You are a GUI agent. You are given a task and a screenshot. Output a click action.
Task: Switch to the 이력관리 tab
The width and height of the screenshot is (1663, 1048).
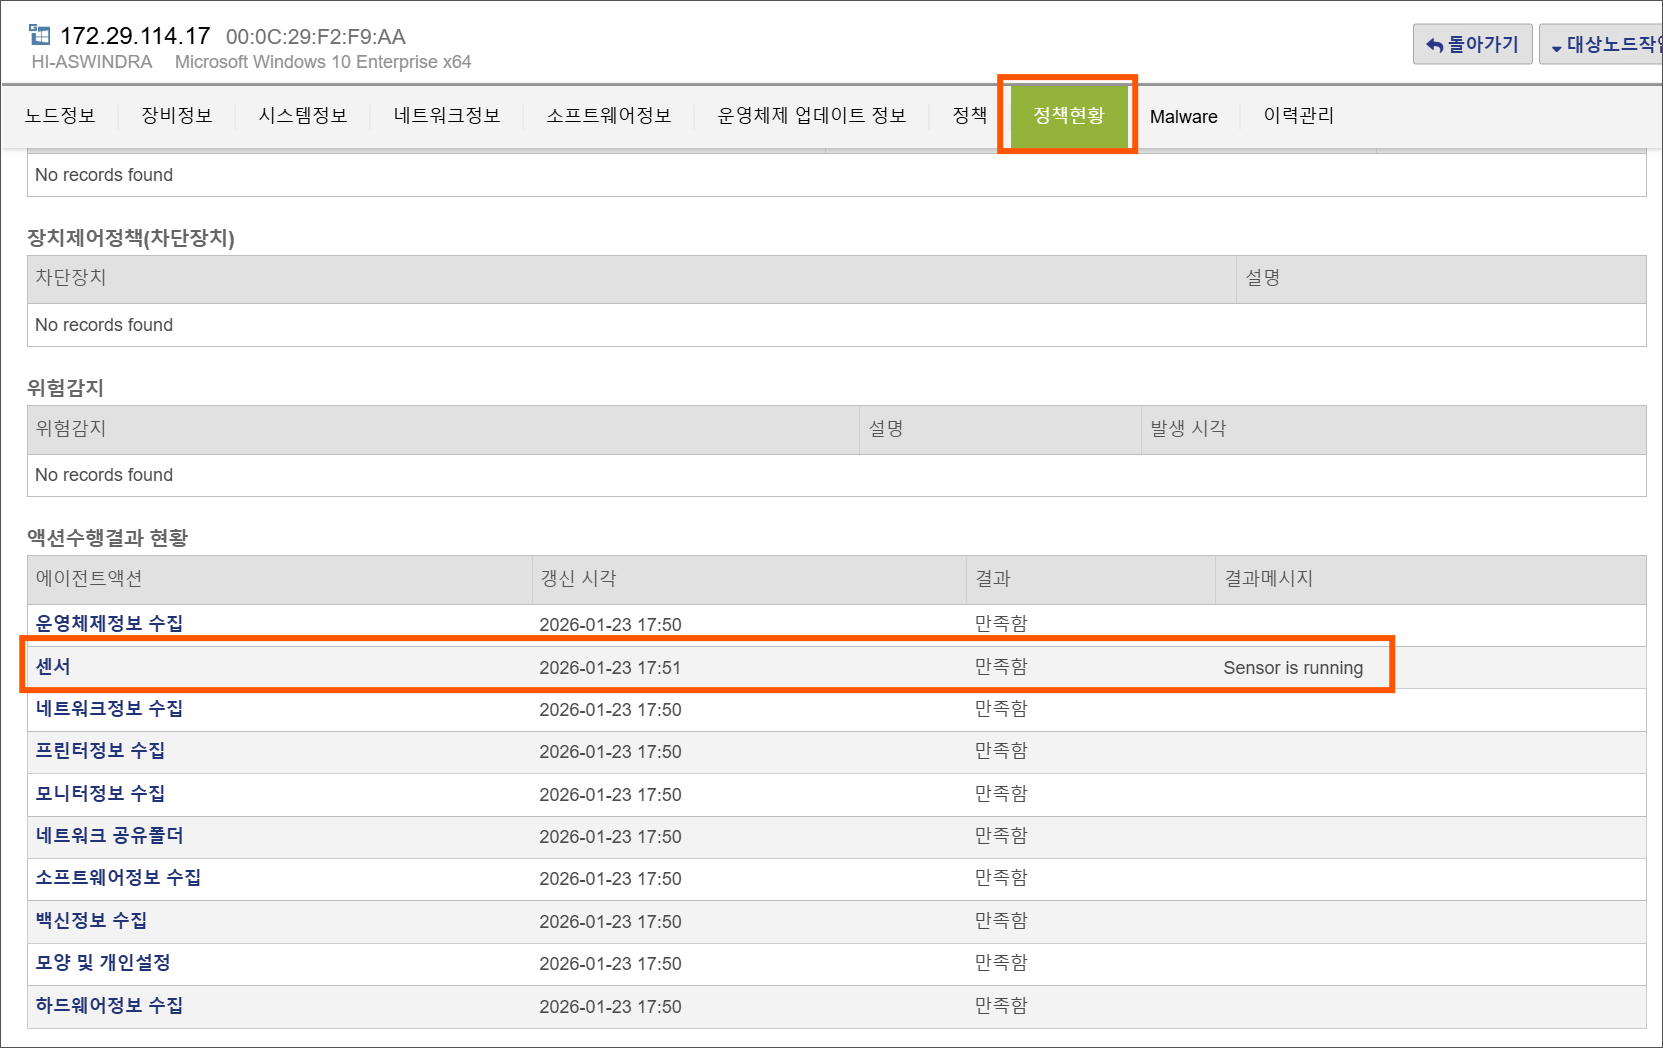1298,116
